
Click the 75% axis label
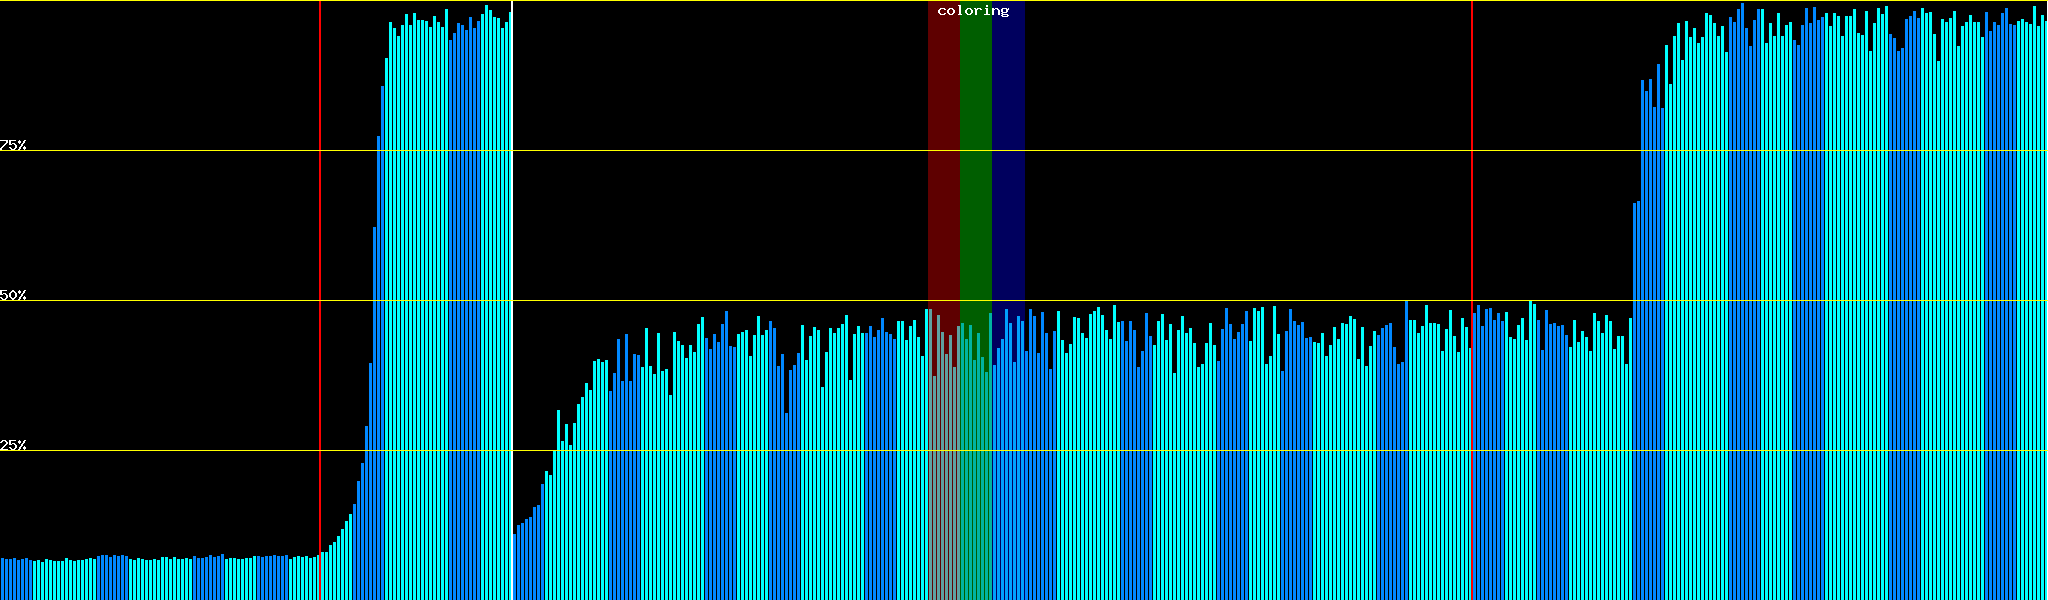point(14,145)
